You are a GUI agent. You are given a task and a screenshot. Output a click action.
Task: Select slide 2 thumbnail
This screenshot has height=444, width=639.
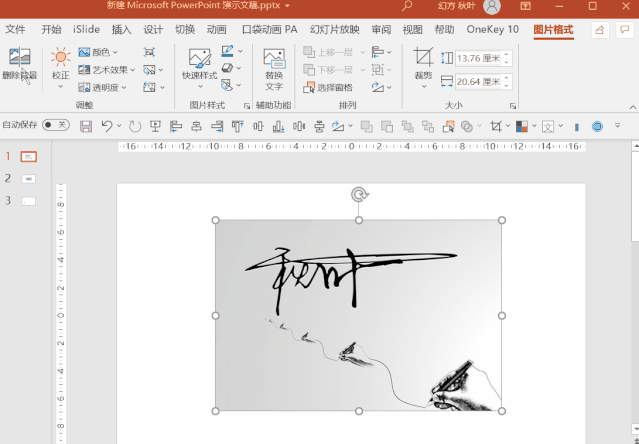tap(28, 178)
